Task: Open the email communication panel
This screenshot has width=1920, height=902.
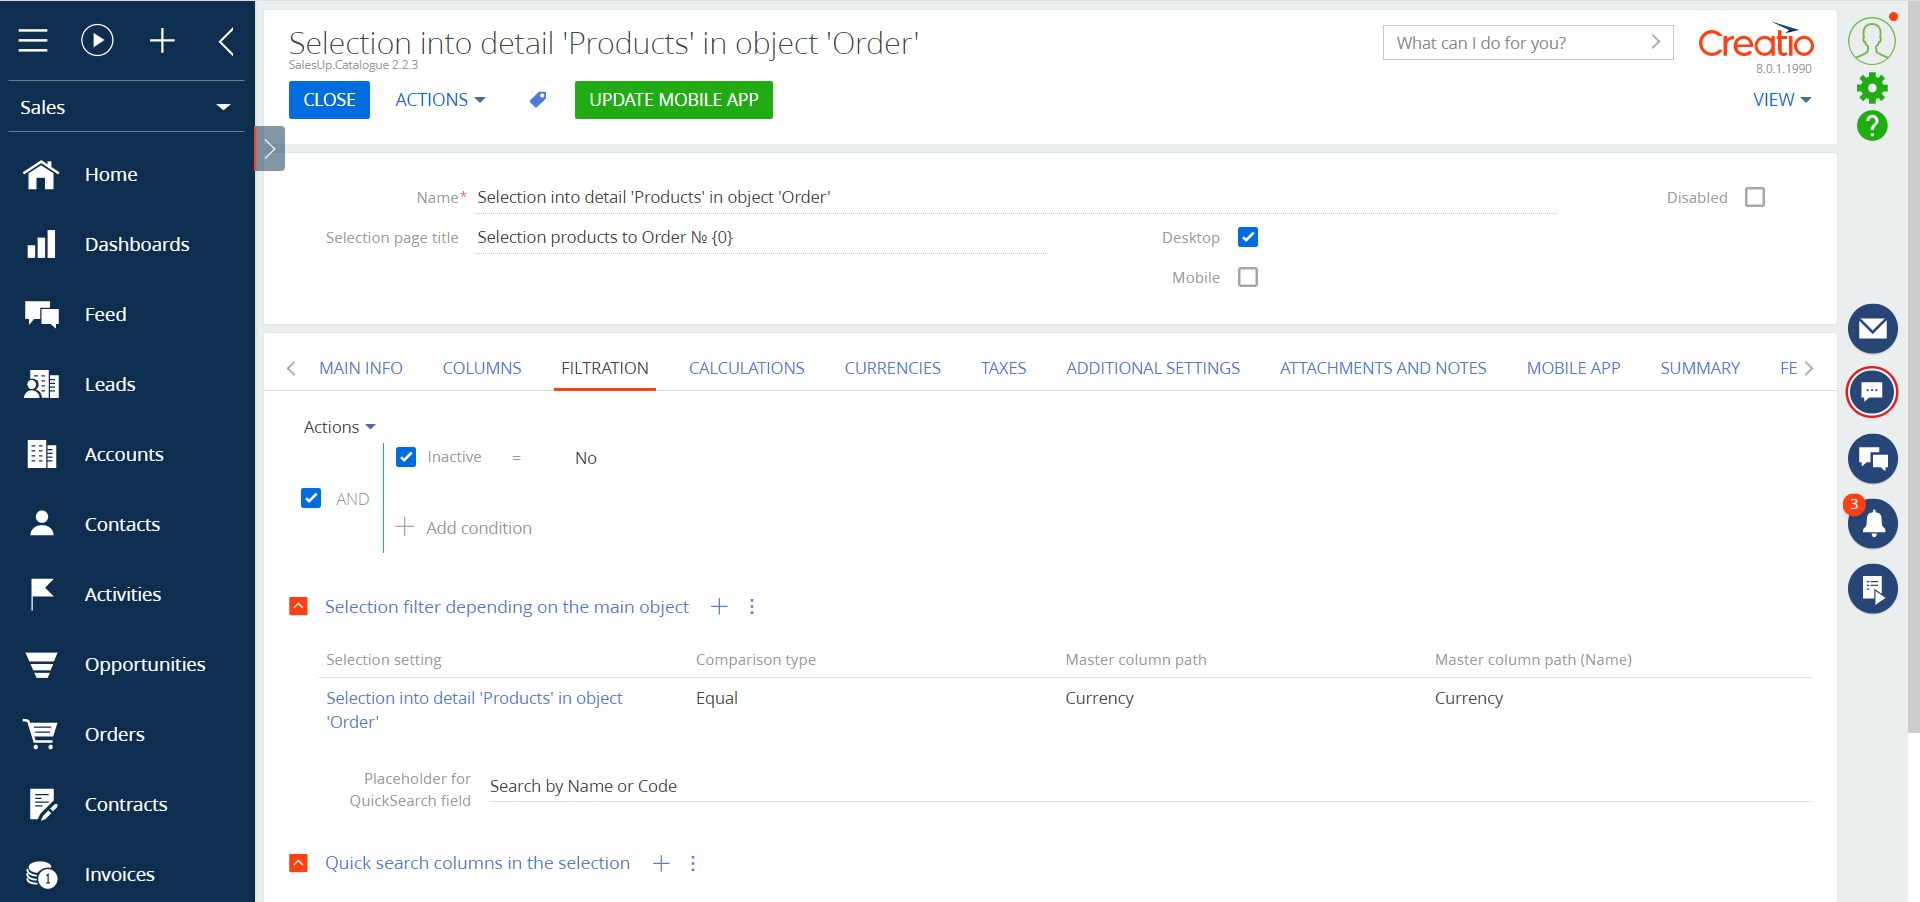Action: pyautogui.click(x=1872, y=329)
